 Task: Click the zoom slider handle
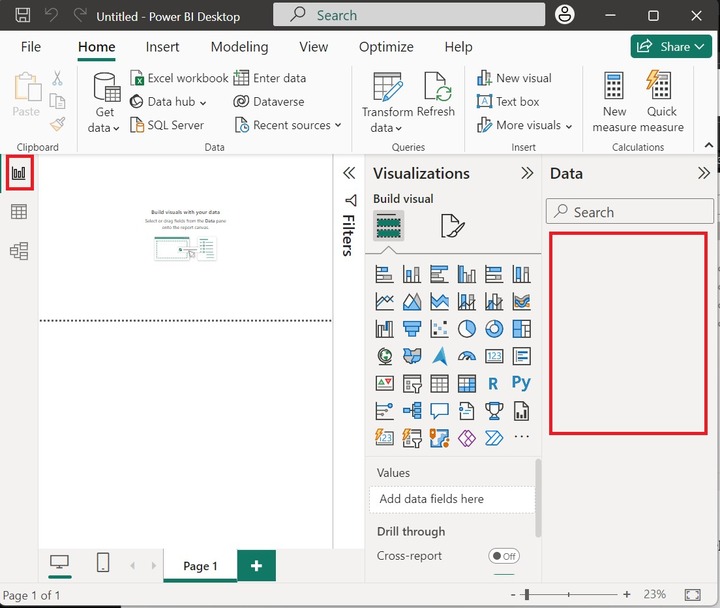527,595
